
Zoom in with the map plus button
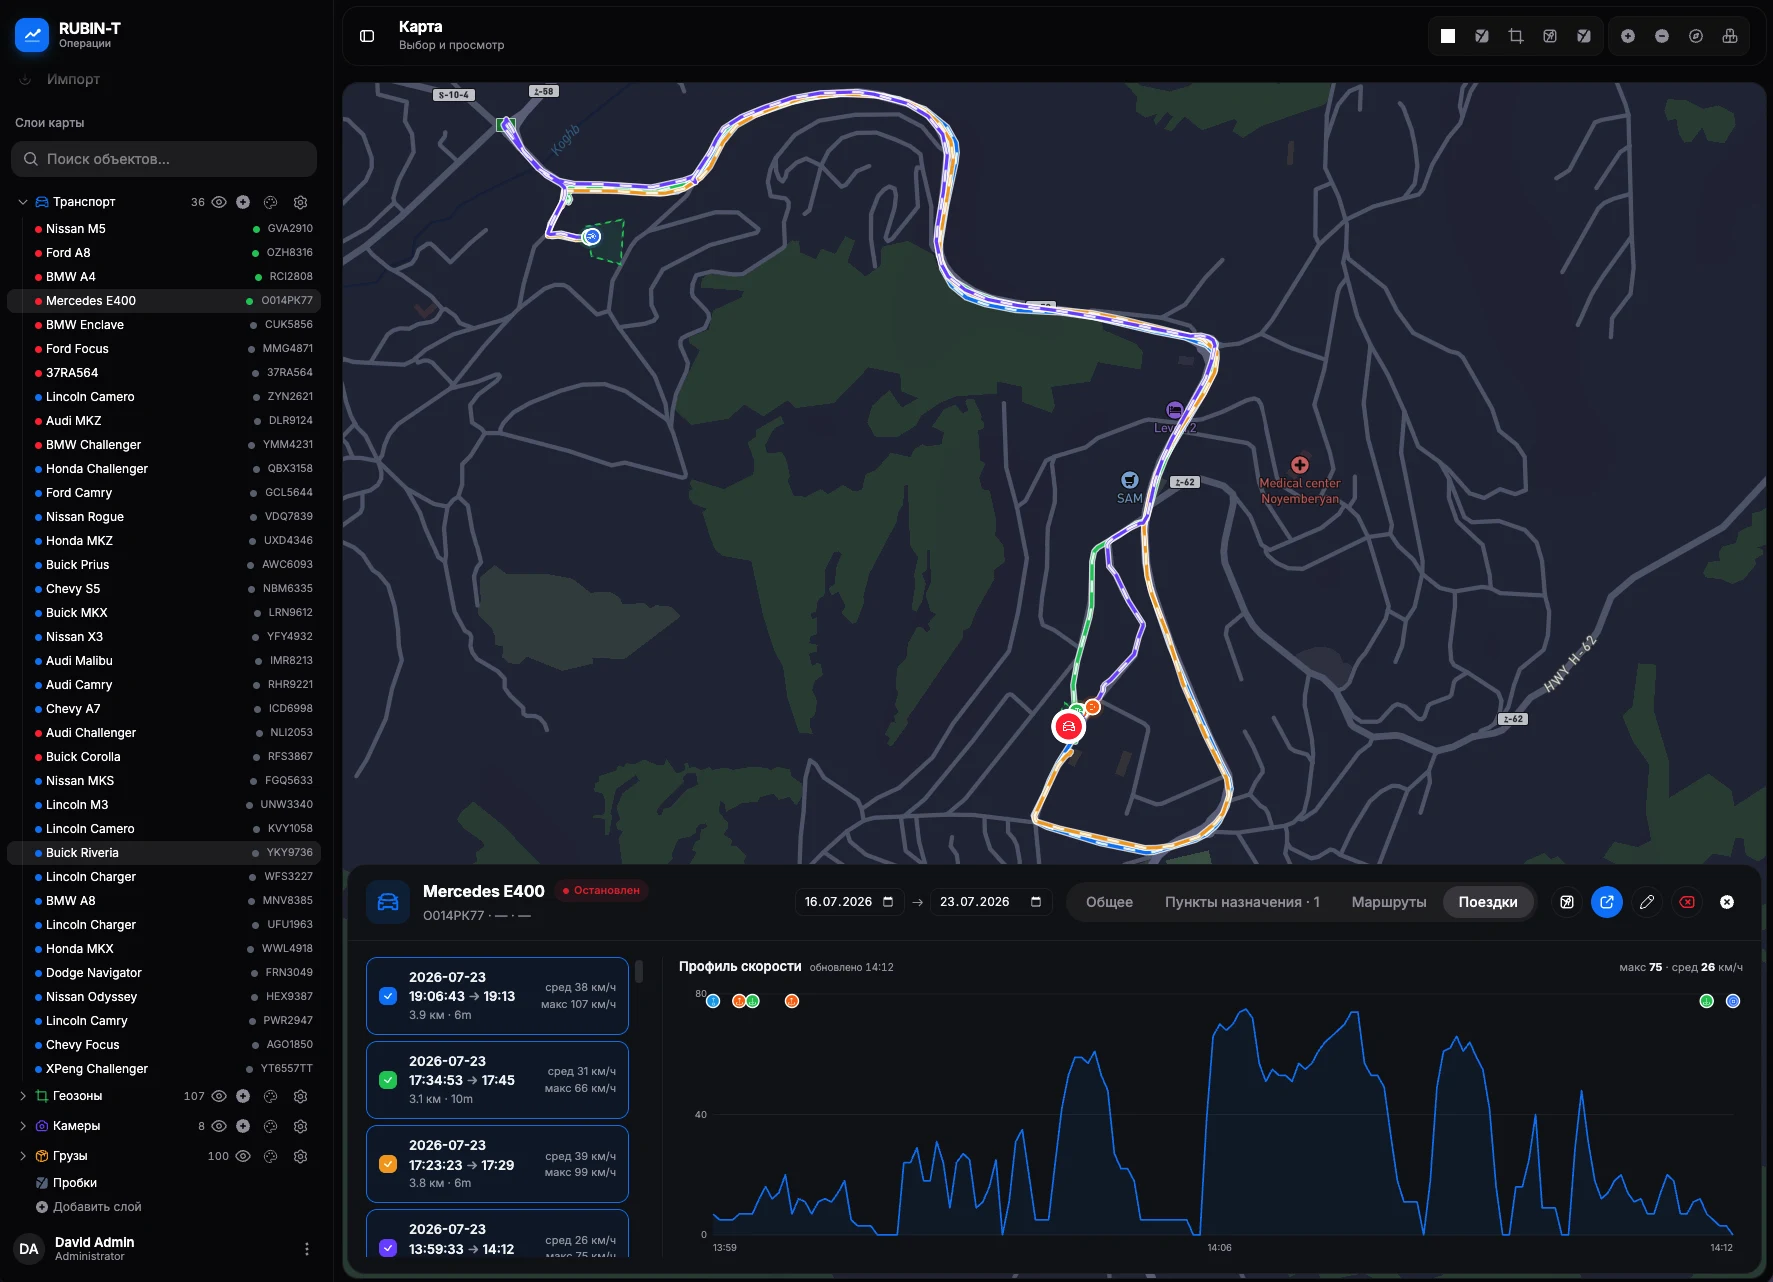coord(1628,36)
